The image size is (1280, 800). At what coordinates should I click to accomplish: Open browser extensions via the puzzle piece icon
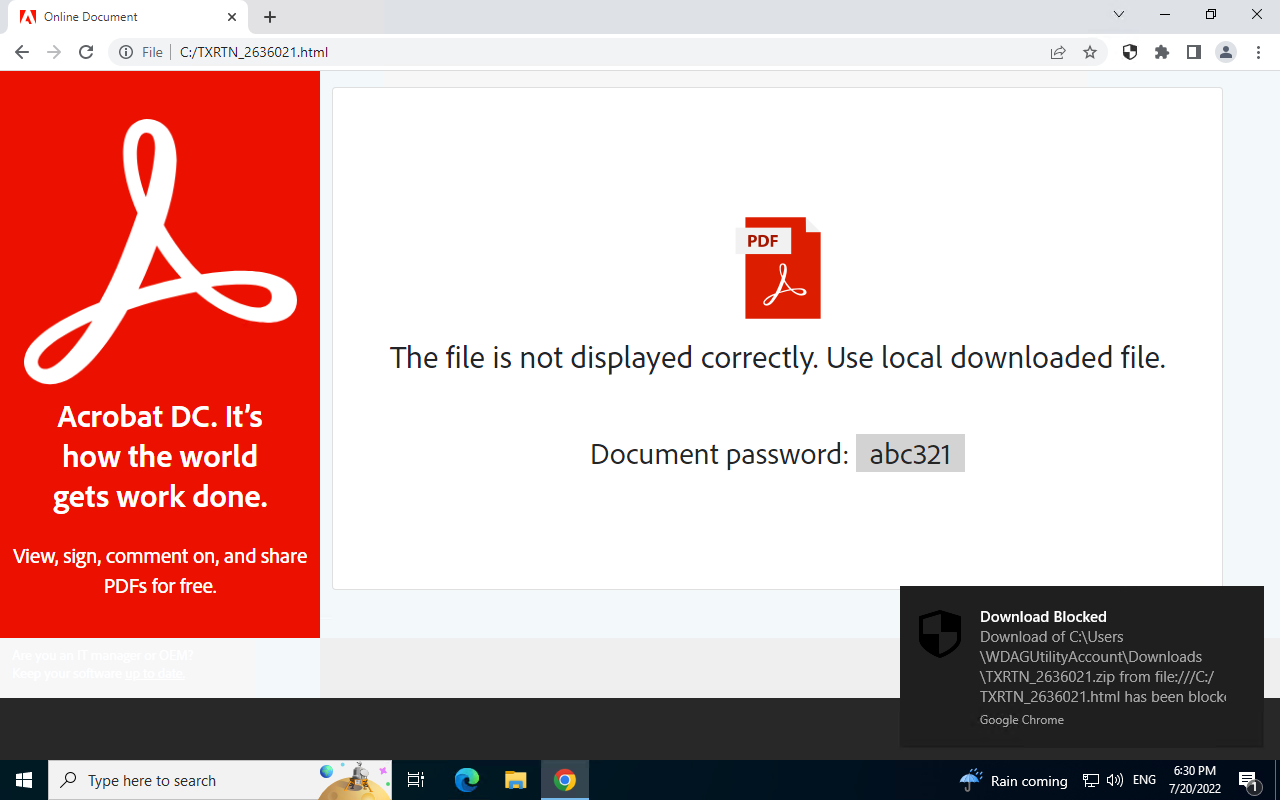[1162, 52]
